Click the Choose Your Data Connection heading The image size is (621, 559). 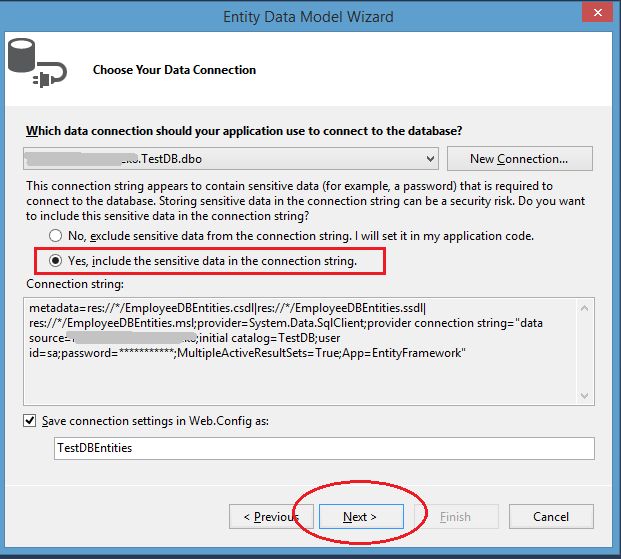click(174, 70)
